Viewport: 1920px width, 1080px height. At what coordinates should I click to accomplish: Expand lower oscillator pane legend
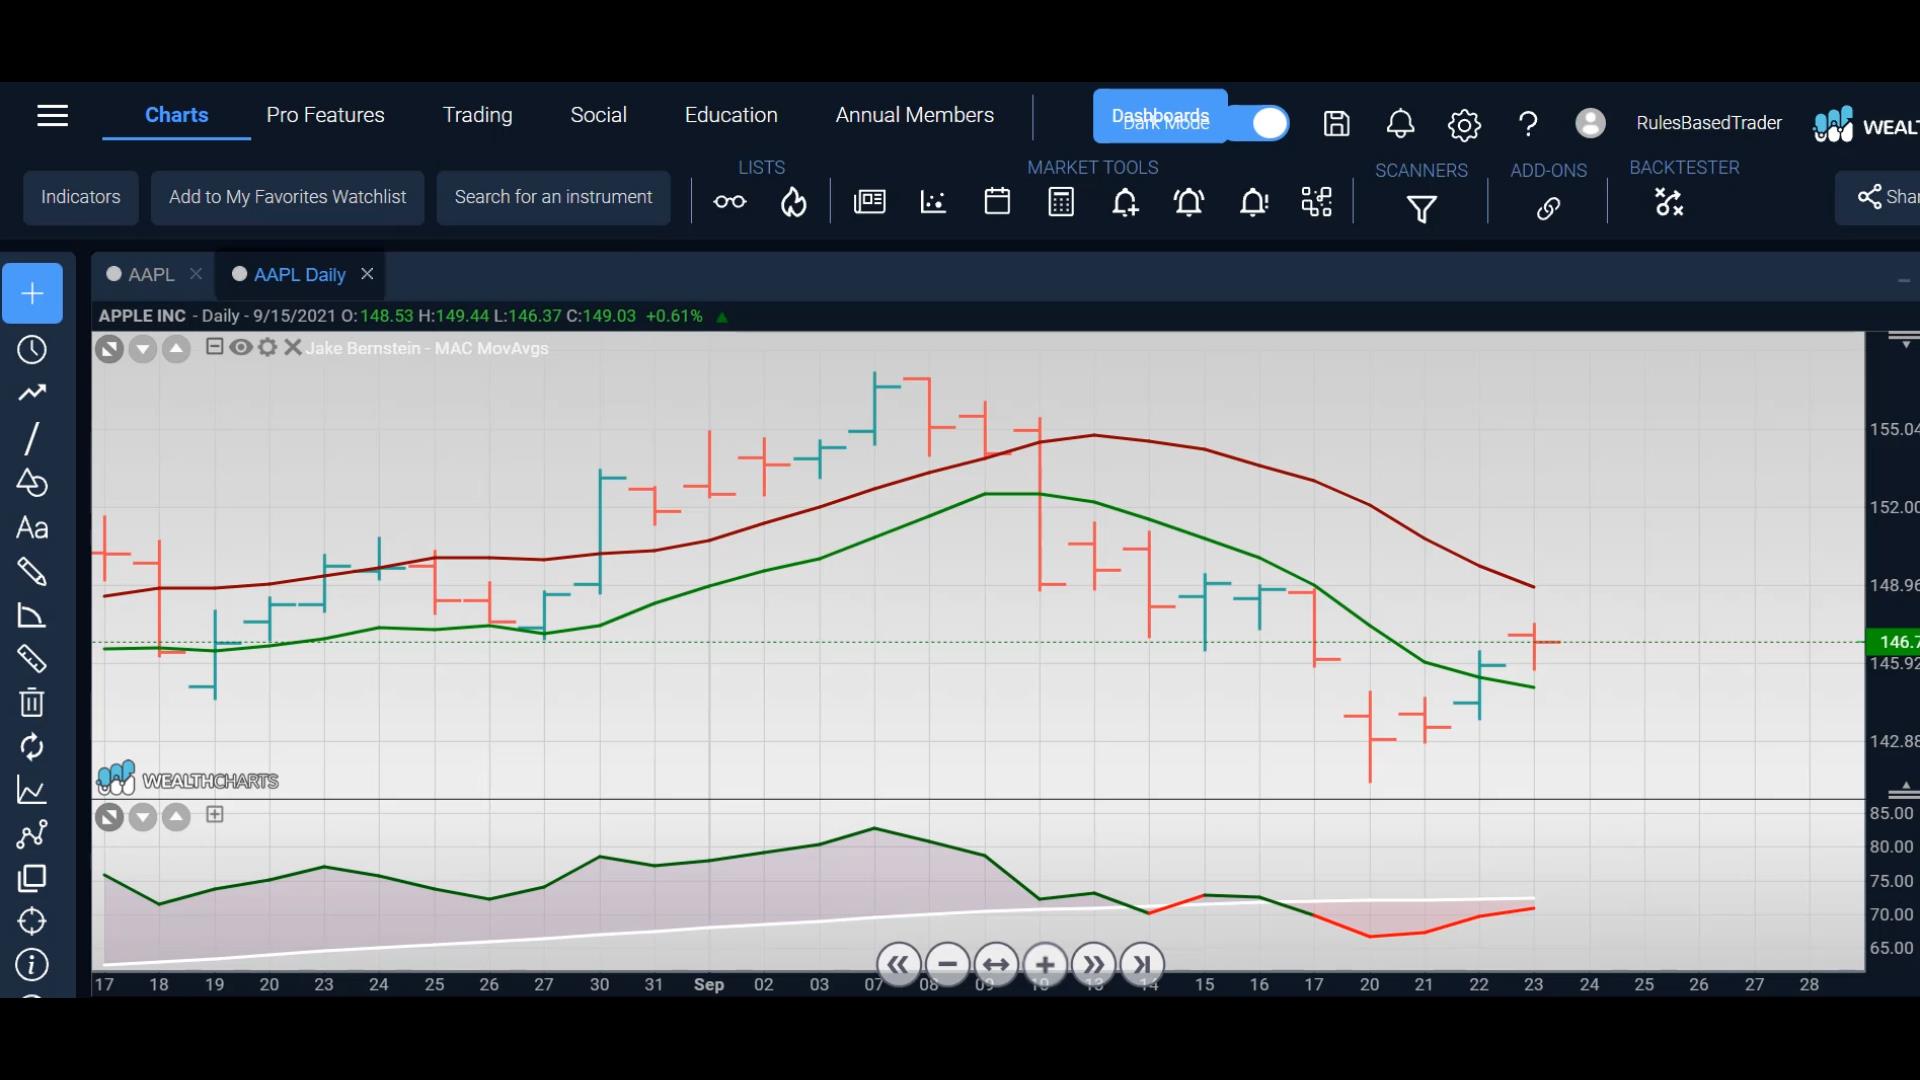point(214,815)
